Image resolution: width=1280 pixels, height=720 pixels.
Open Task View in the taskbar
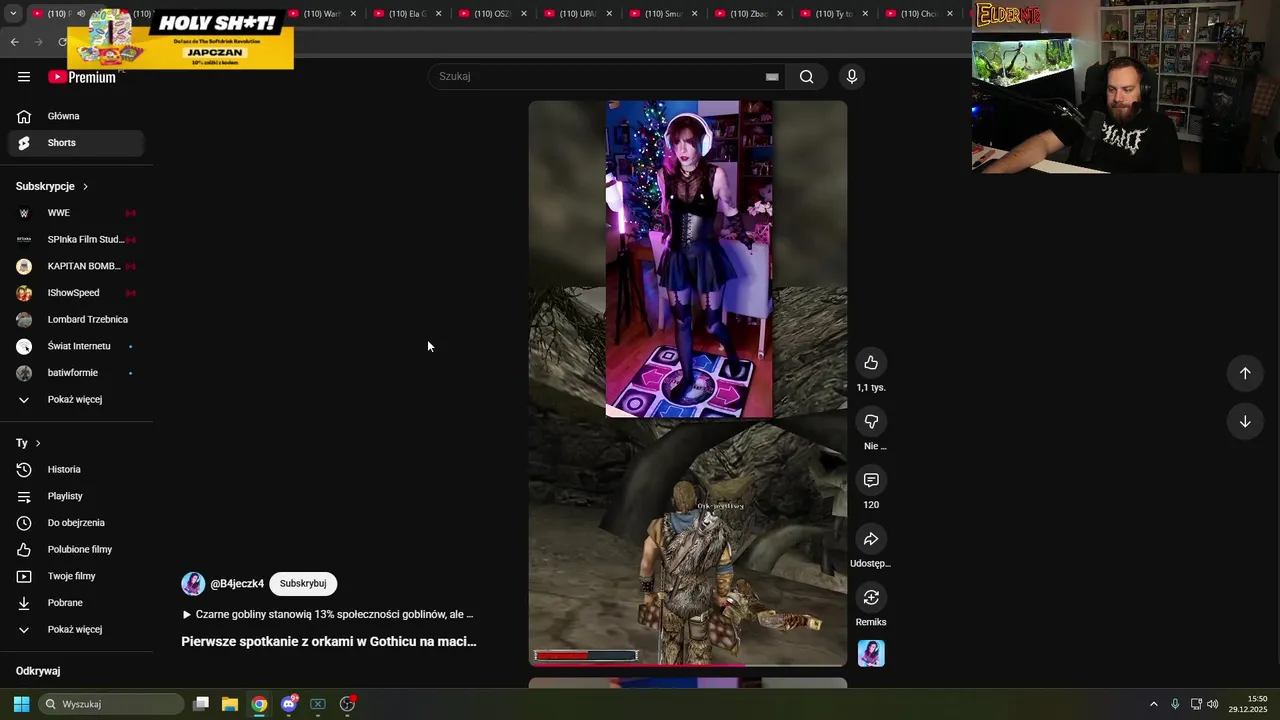(200, 704)
